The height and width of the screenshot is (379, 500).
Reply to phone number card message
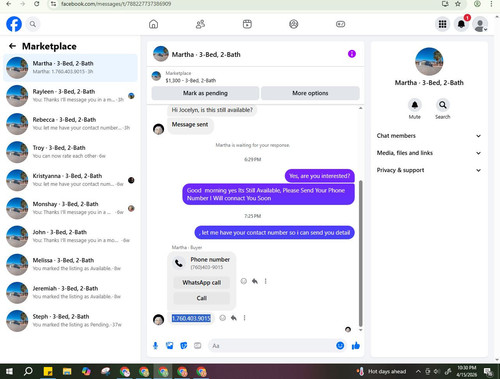(x=255, y=281)
